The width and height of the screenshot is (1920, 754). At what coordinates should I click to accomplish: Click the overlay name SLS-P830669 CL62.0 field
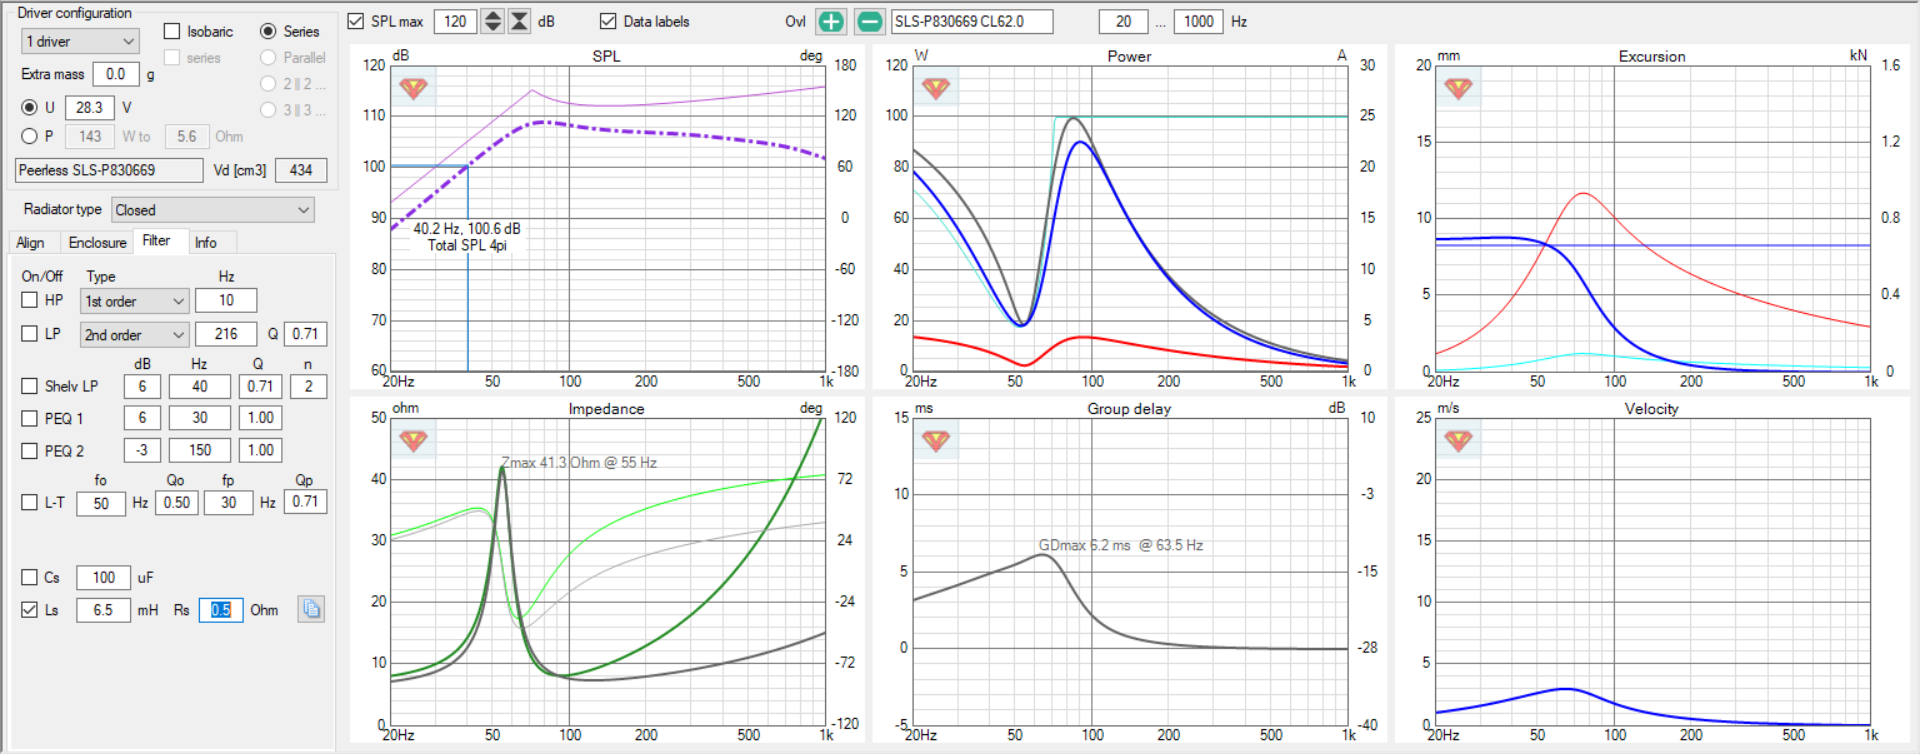click(x=972, y=21)
